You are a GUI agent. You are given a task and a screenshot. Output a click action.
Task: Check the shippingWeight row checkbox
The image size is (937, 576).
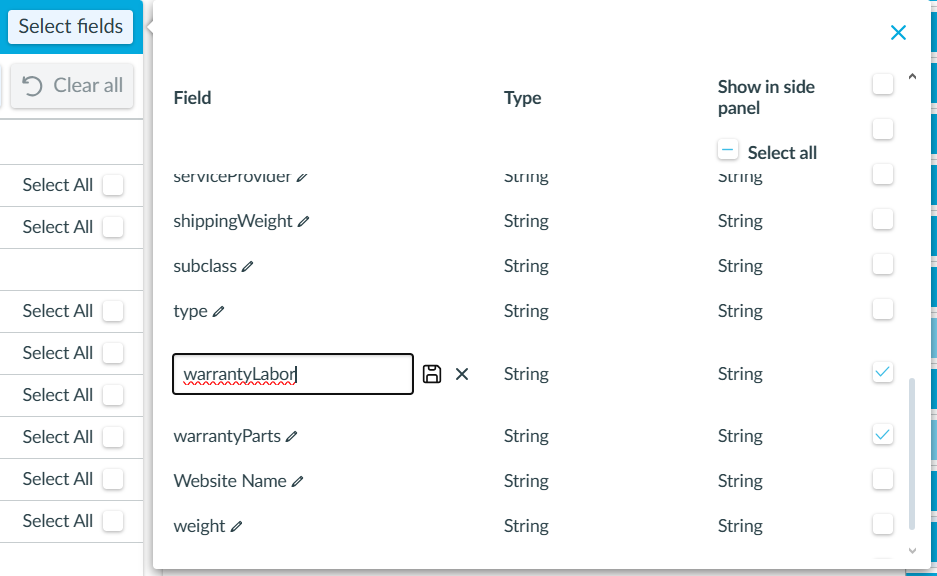tap(882, 220)
